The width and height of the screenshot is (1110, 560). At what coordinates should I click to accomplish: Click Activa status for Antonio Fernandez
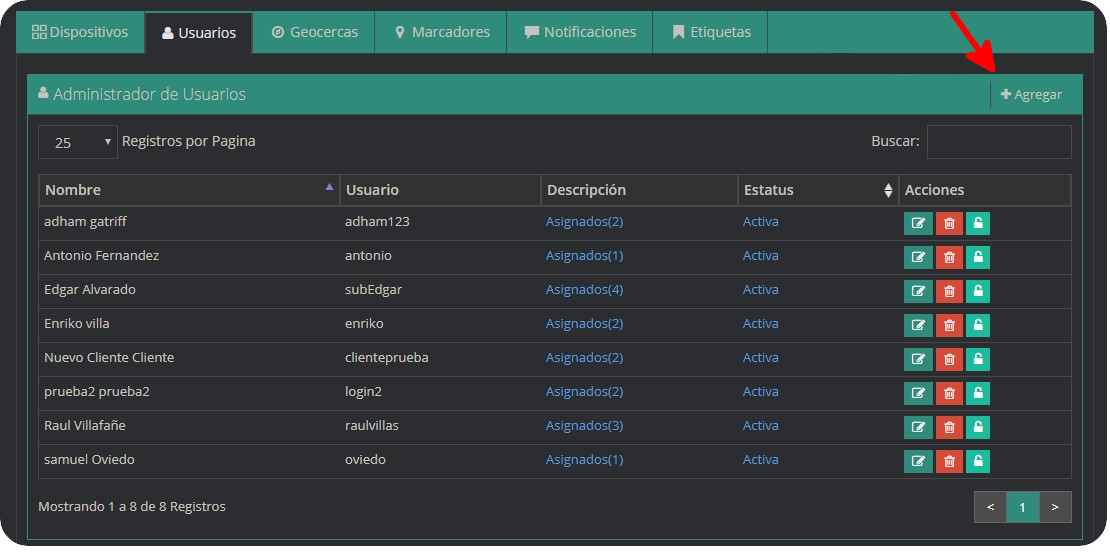tap(760, 256)
